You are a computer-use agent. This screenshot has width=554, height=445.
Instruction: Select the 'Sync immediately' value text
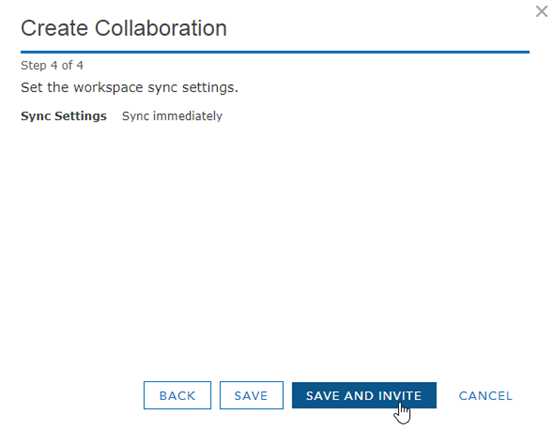(x=172, y=116)
